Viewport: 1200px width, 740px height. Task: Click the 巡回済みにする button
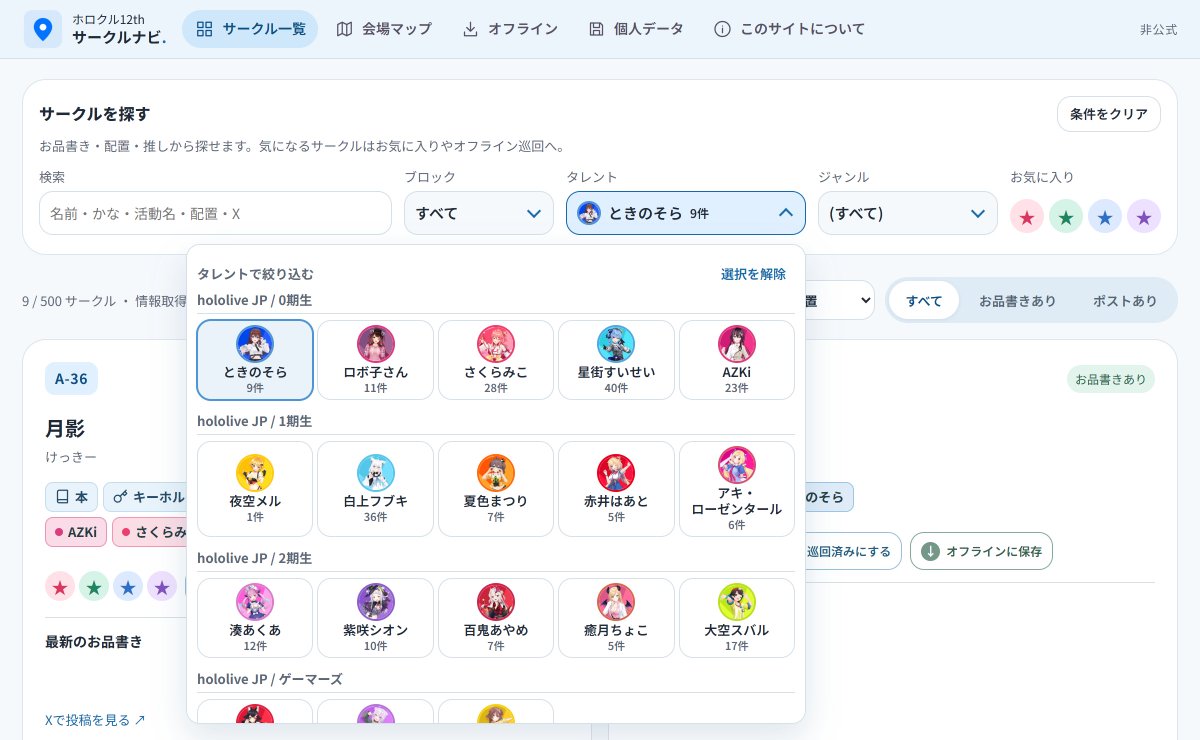pos(853,551)
